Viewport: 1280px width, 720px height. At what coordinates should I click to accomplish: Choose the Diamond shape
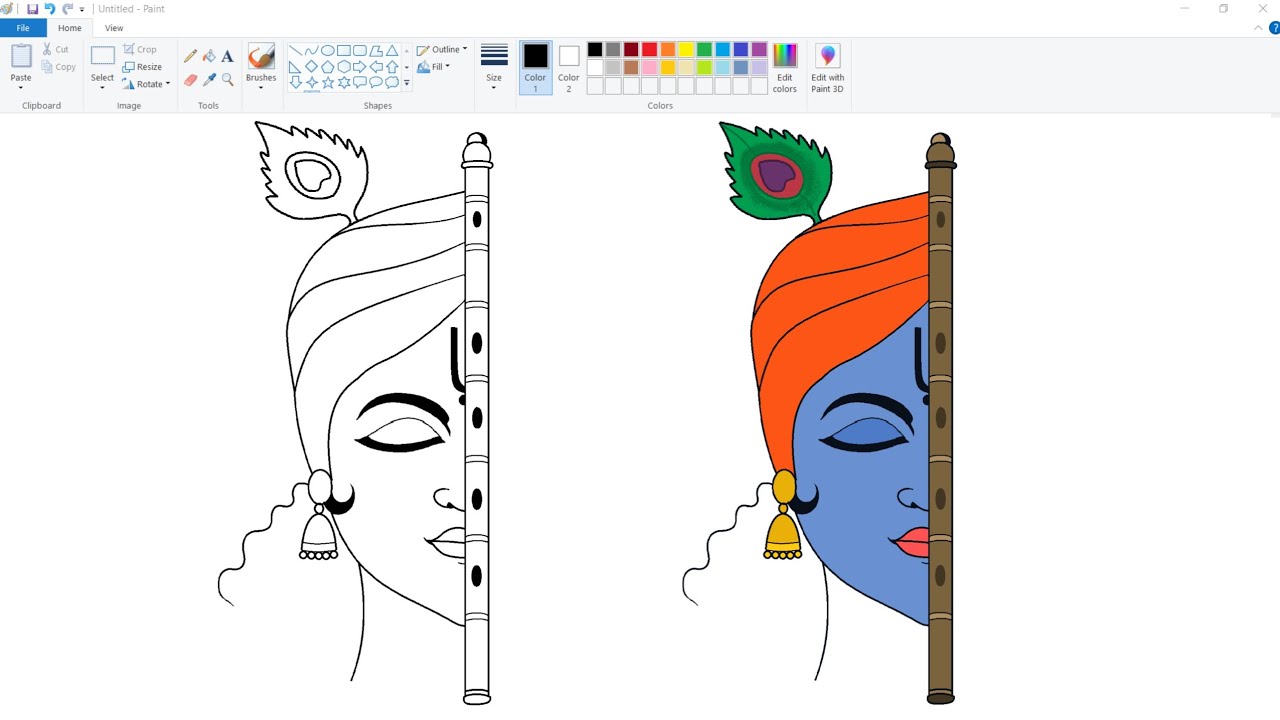coord(311,66)
